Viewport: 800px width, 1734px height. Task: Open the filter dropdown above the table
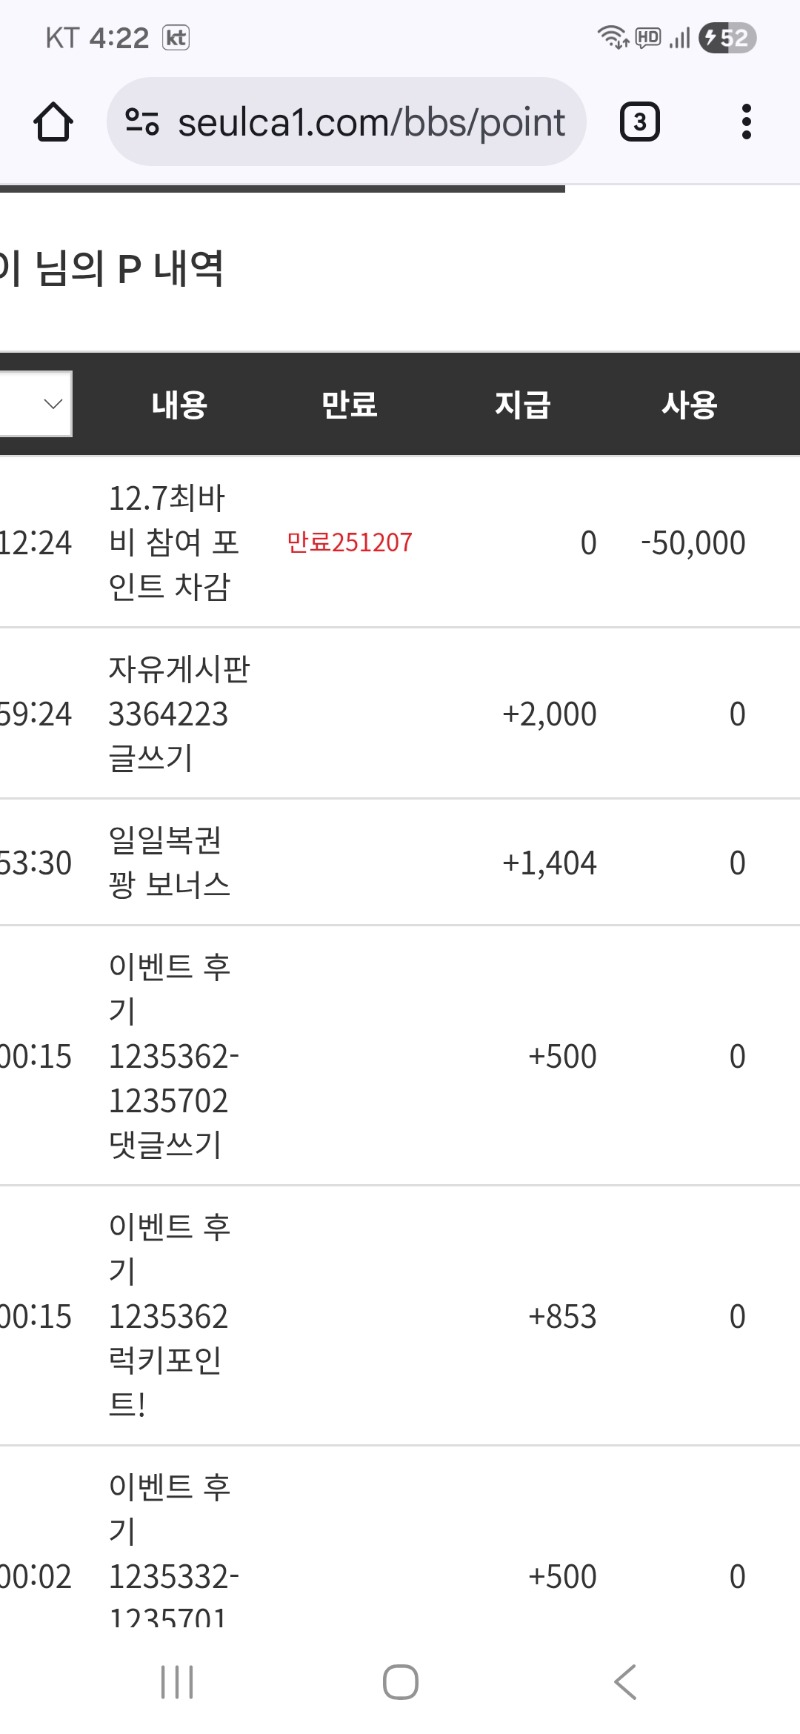36,403
